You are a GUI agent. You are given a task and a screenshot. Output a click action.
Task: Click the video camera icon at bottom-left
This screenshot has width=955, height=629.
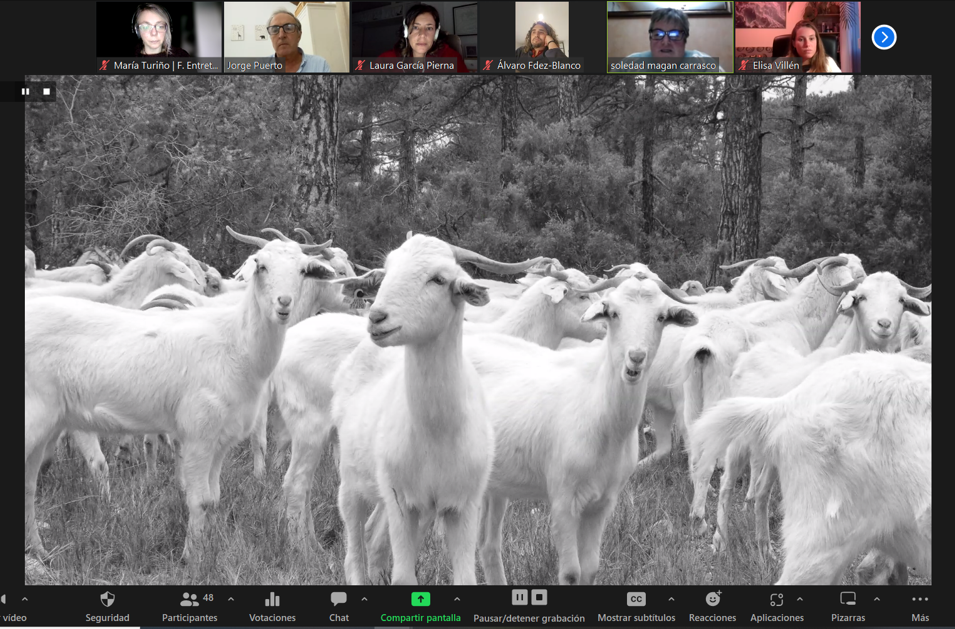click(3, 600)
